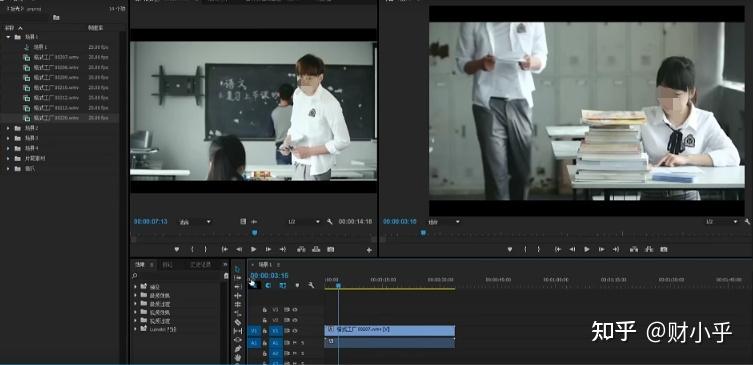The image size is (753, 365).
Task: Step back one frame in Source monitor
Action: point(239,249)
